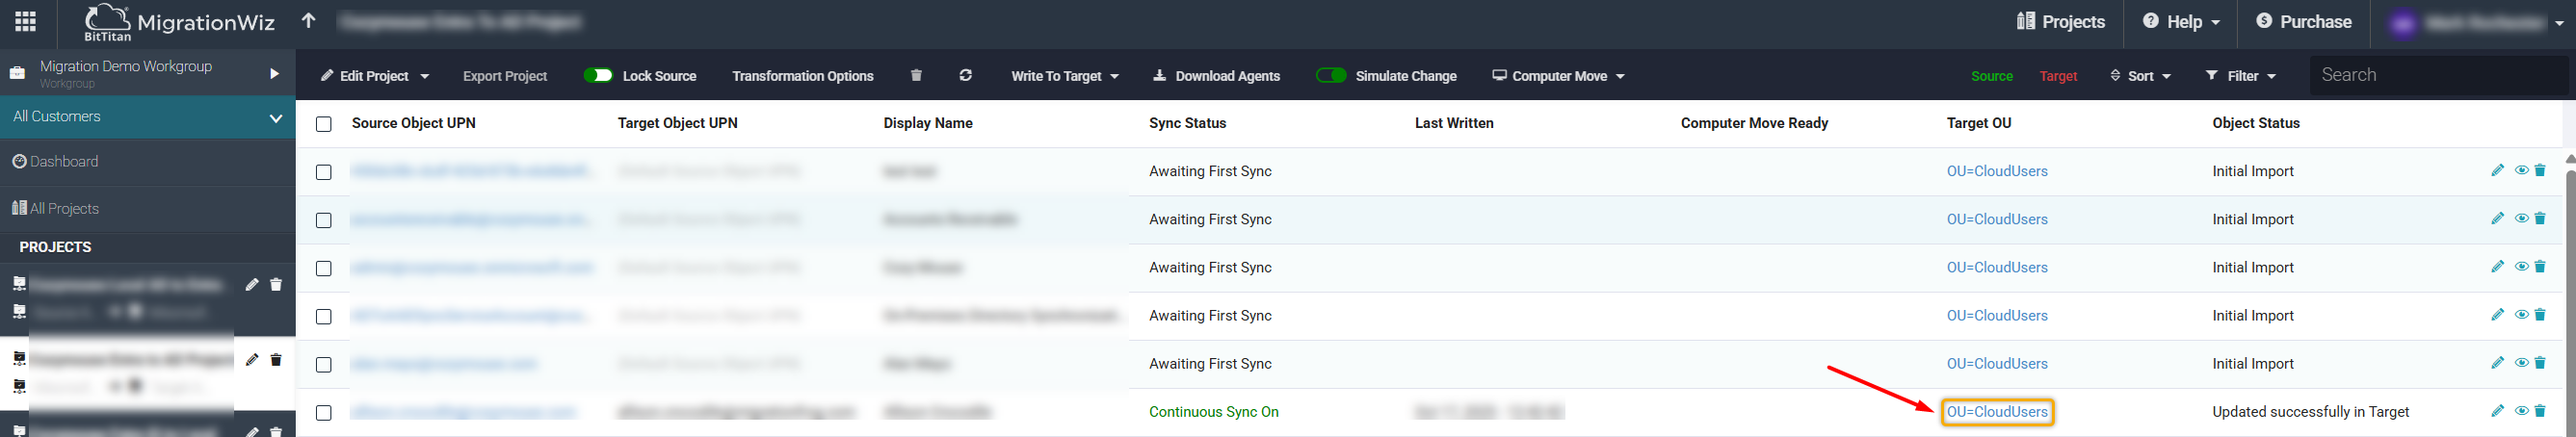Open the Write To Target dropdown
This screenshot has width=2576, height=437.
pos(1064,76)
